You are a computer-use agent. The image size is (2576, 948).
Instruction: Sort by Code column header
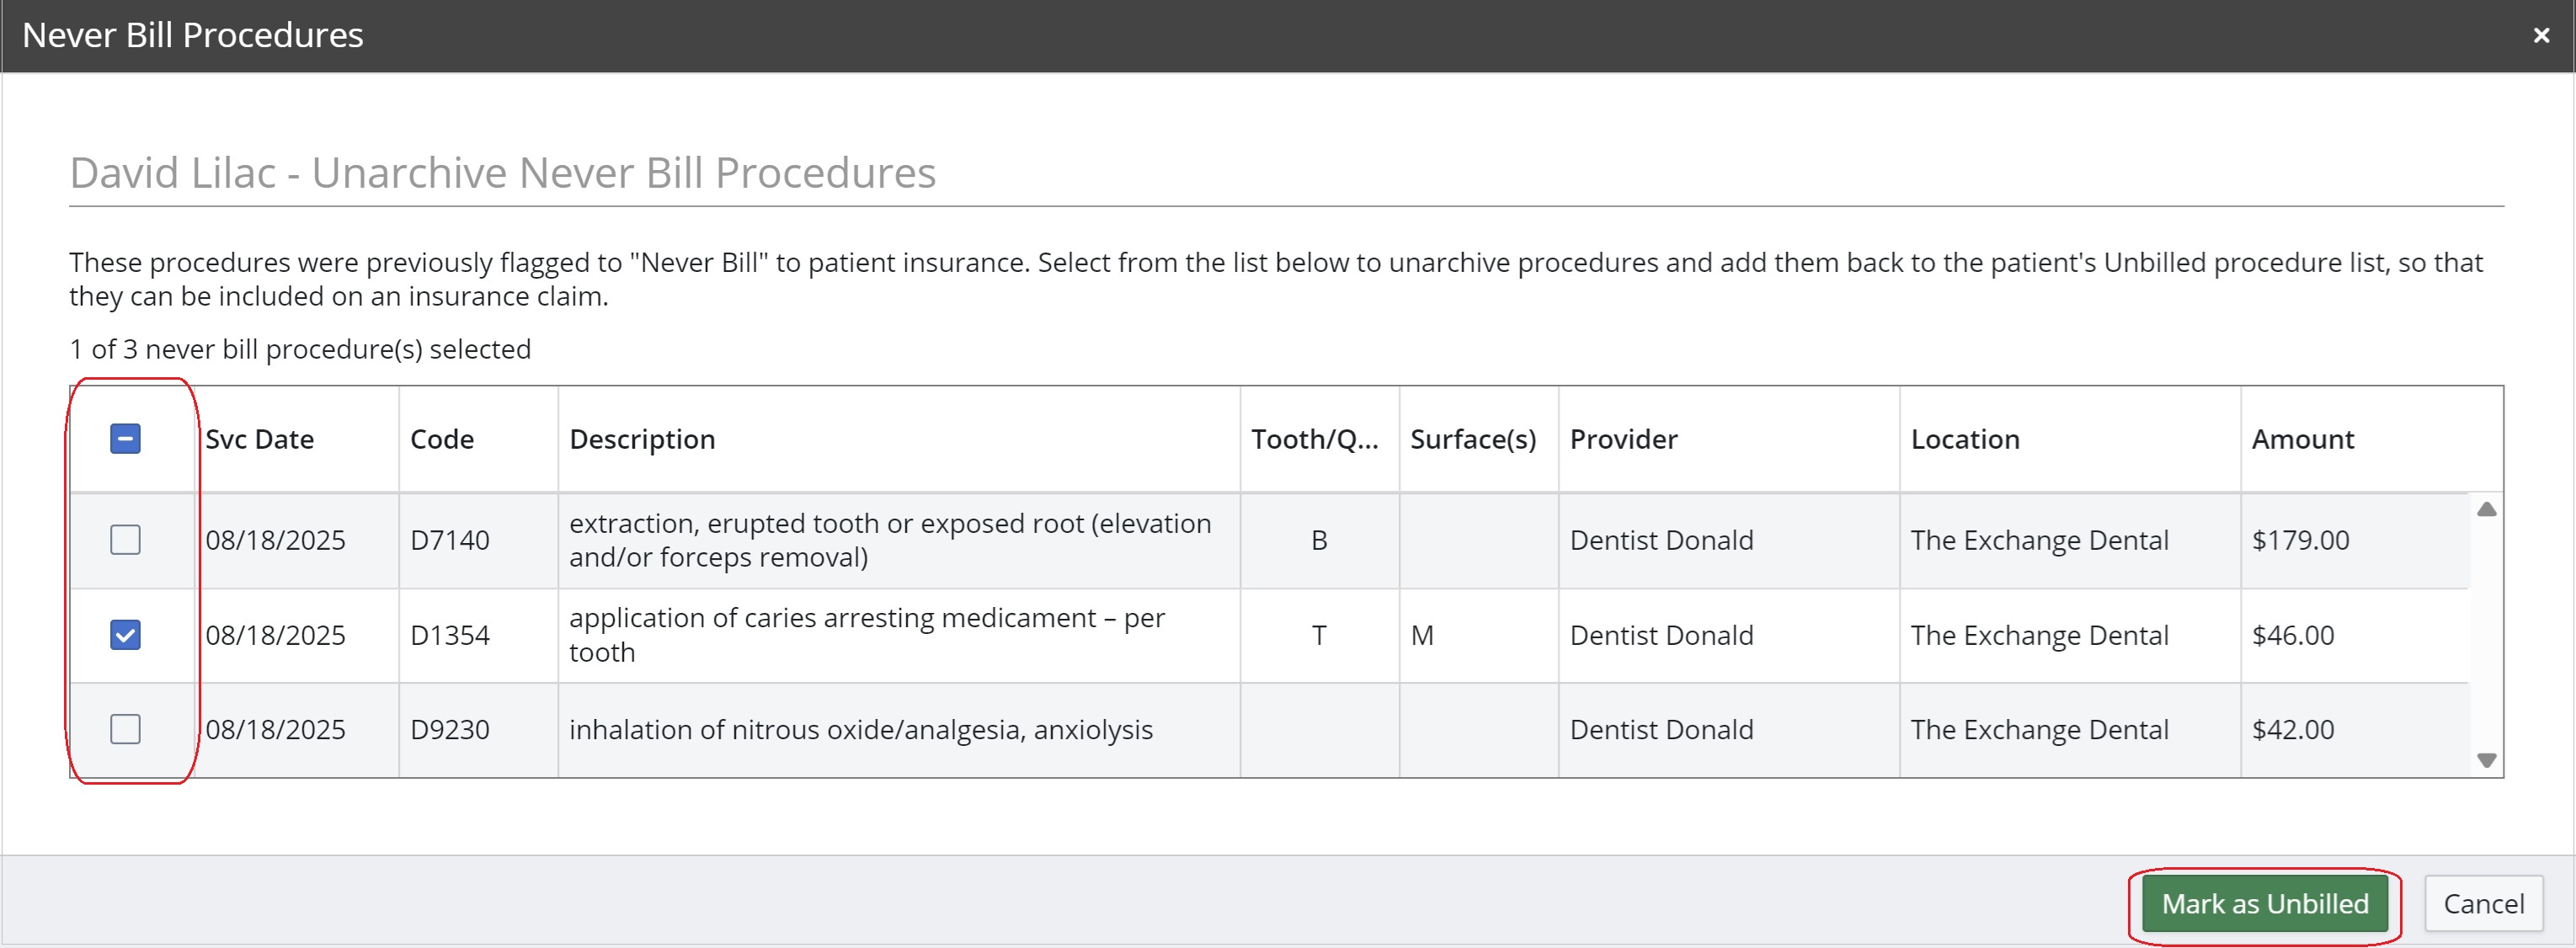[x=442, y=440]
